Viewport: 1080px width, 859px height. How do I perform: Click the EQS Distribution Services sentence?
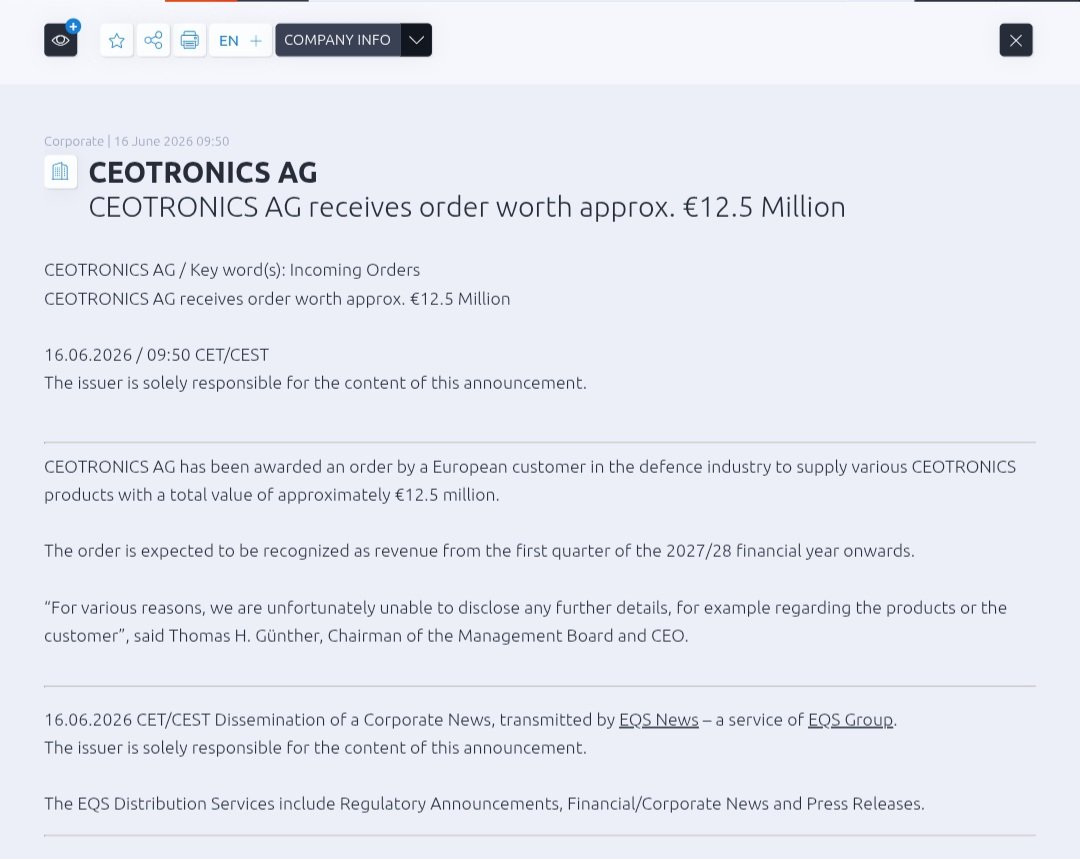click(484, 803)
